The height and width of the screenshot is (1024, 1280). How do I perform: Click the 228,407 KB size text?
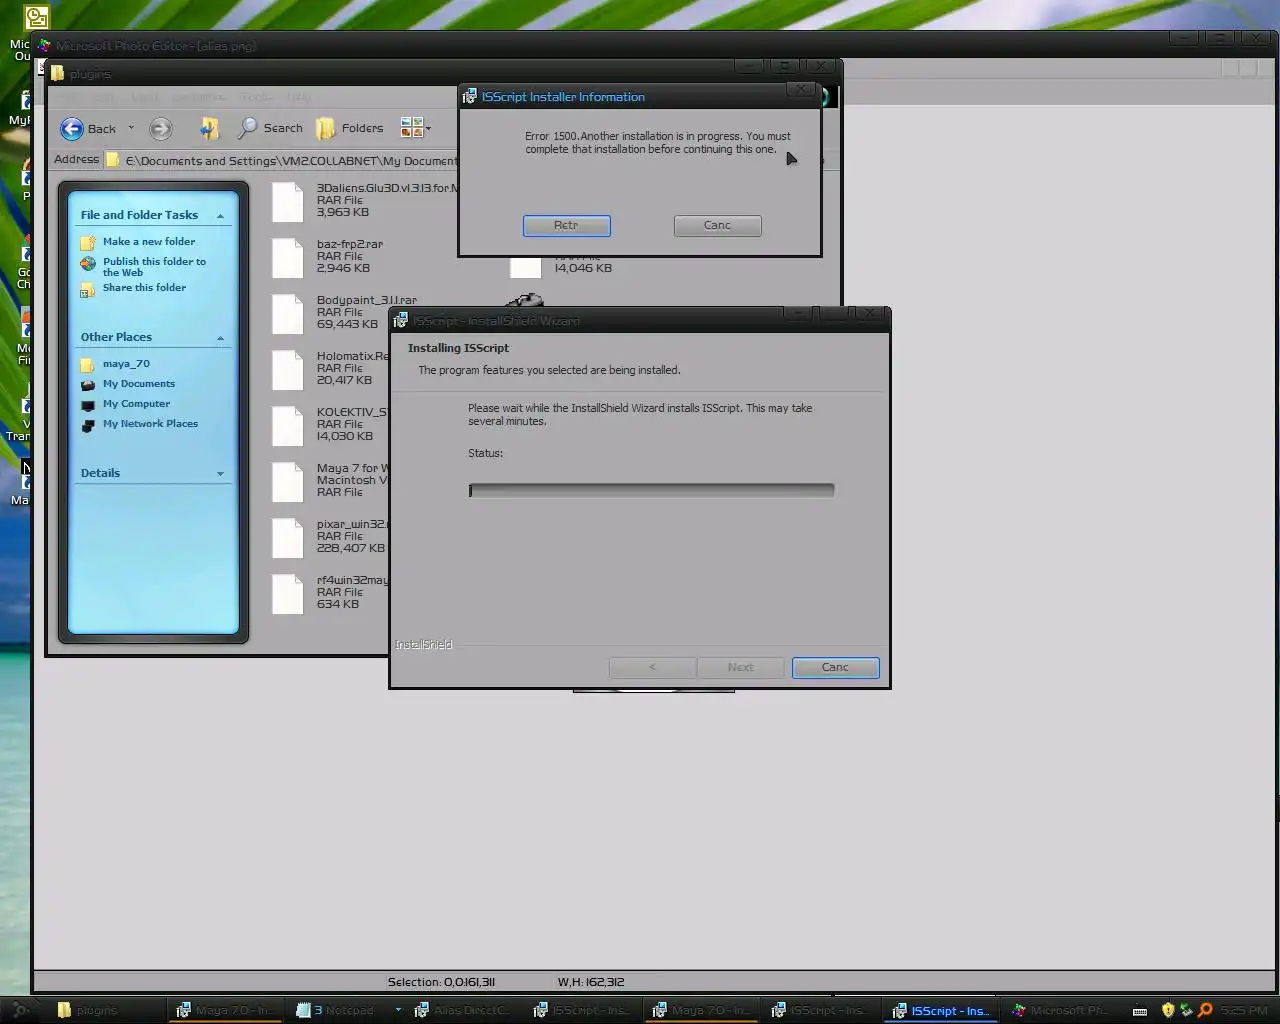(x=350, y=549)
